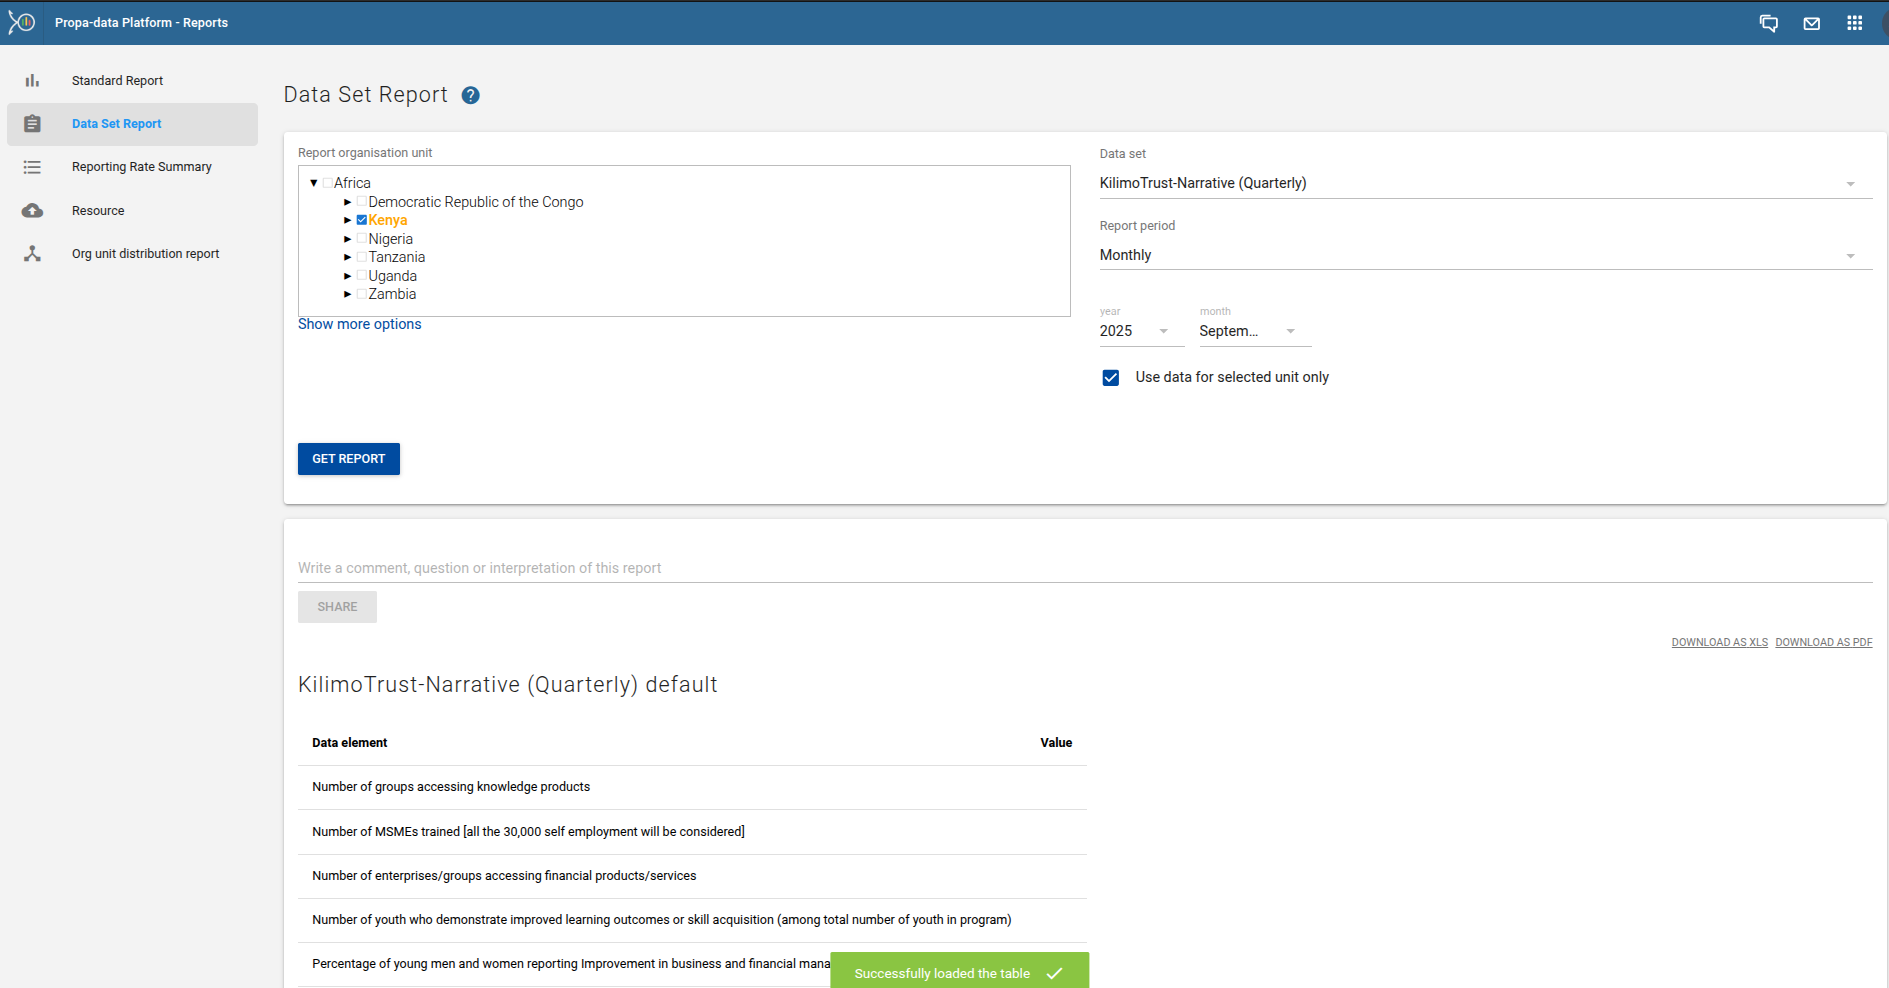
Task: Open the apps grid menu icon
Action: (1854, 23)
